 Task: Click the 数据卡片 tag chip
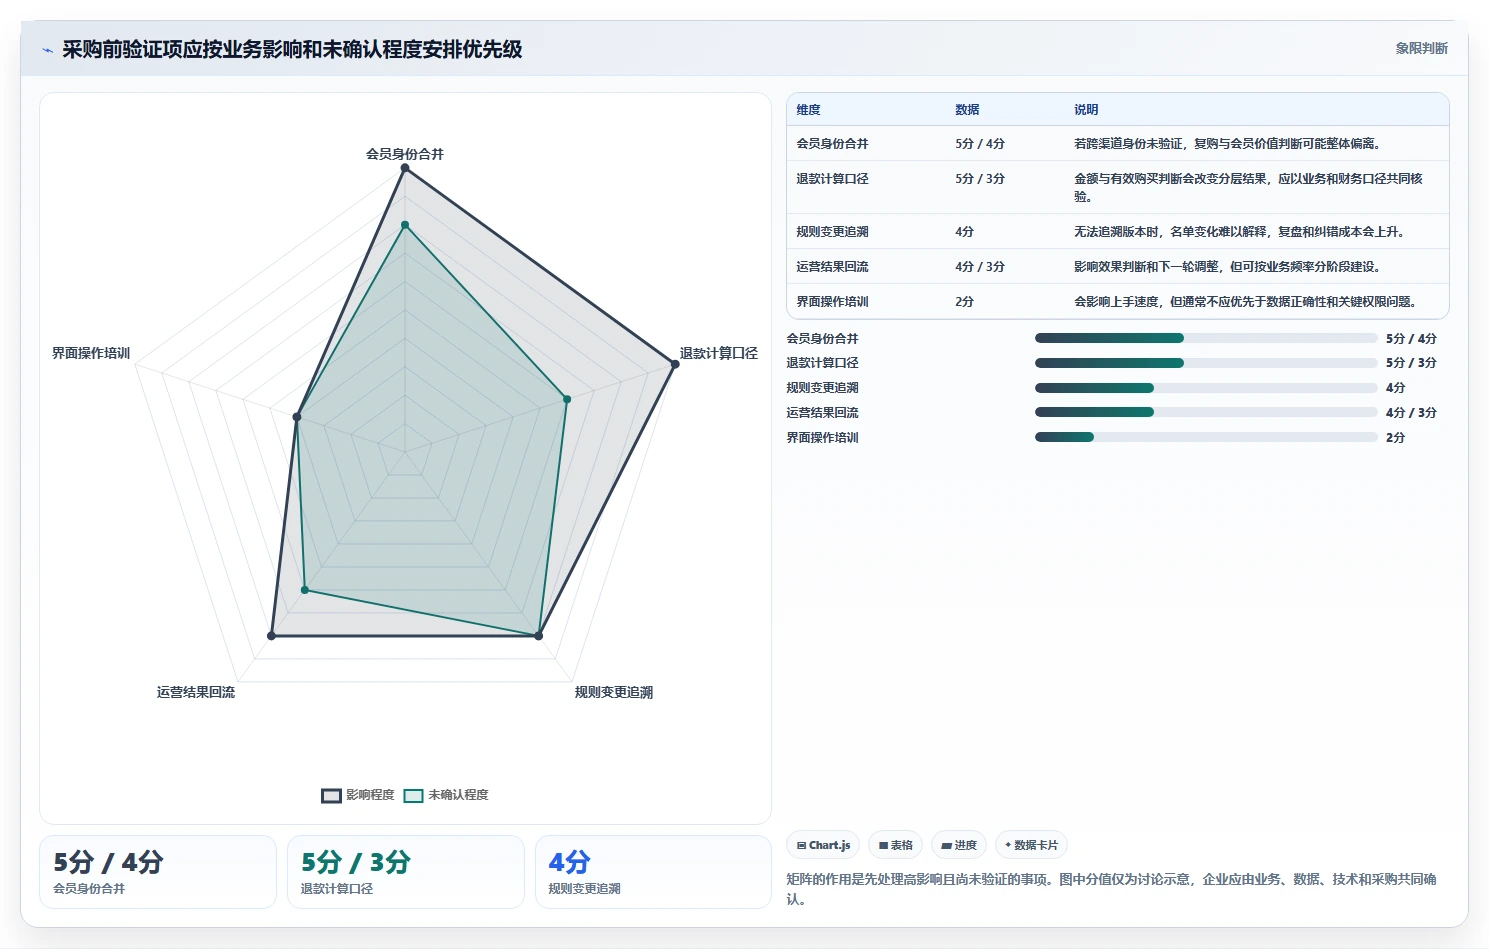click(1031, 845)
